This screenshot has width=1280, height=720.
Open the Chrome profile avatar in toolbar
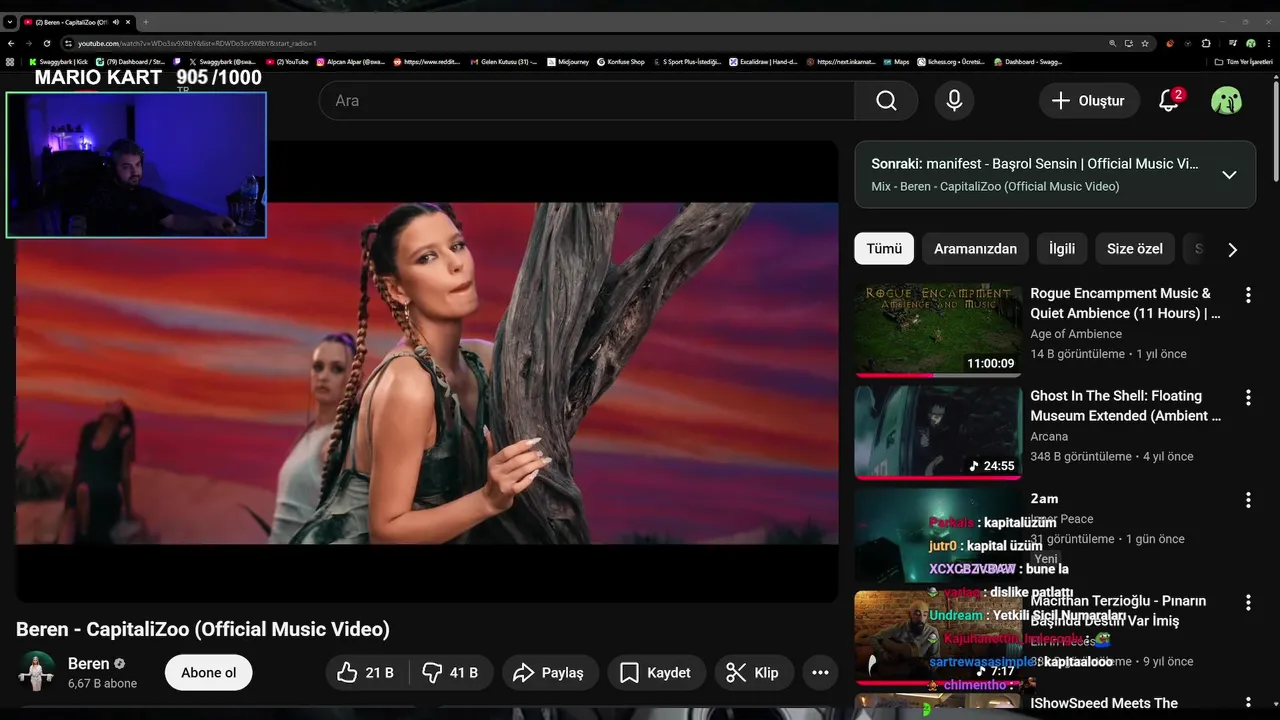point(1250,43)
